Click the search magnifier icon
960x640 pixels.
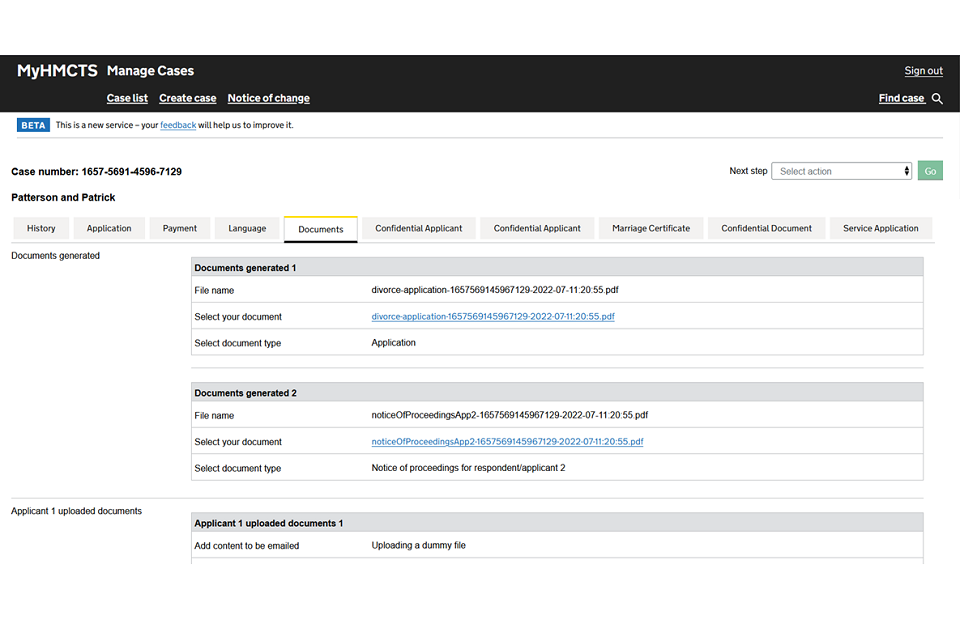[x=937, y=99]
